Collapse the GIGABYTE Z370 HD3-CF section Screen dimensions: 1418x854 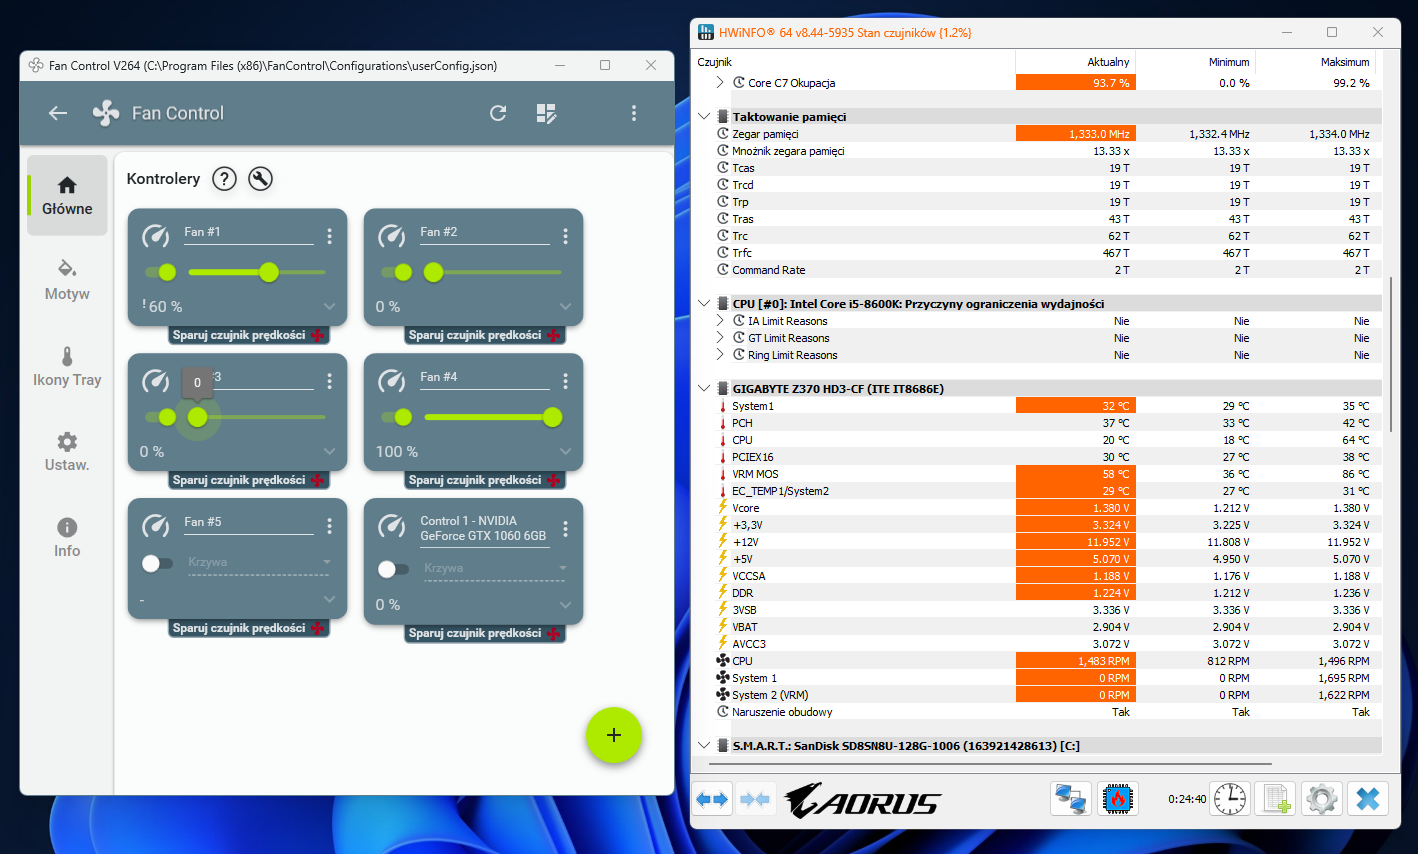point(704,389)
